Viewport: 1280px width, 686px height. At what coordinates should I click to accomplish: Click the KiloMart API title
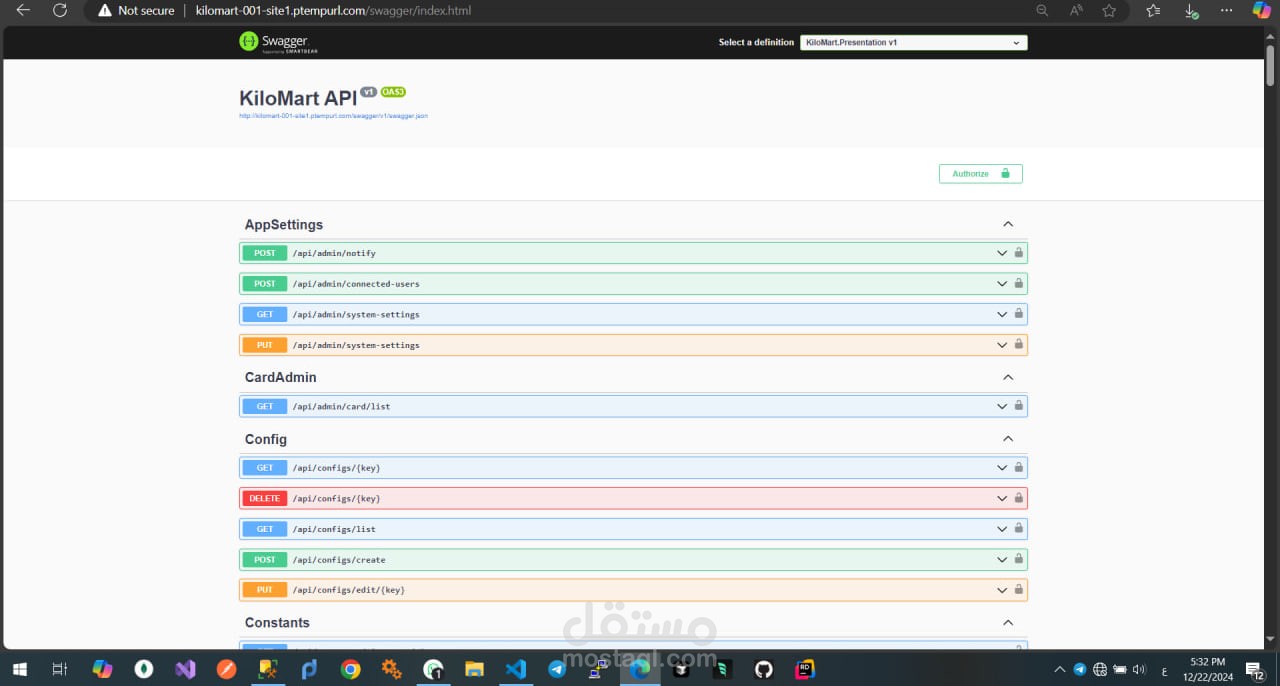[x=298, y=98]
